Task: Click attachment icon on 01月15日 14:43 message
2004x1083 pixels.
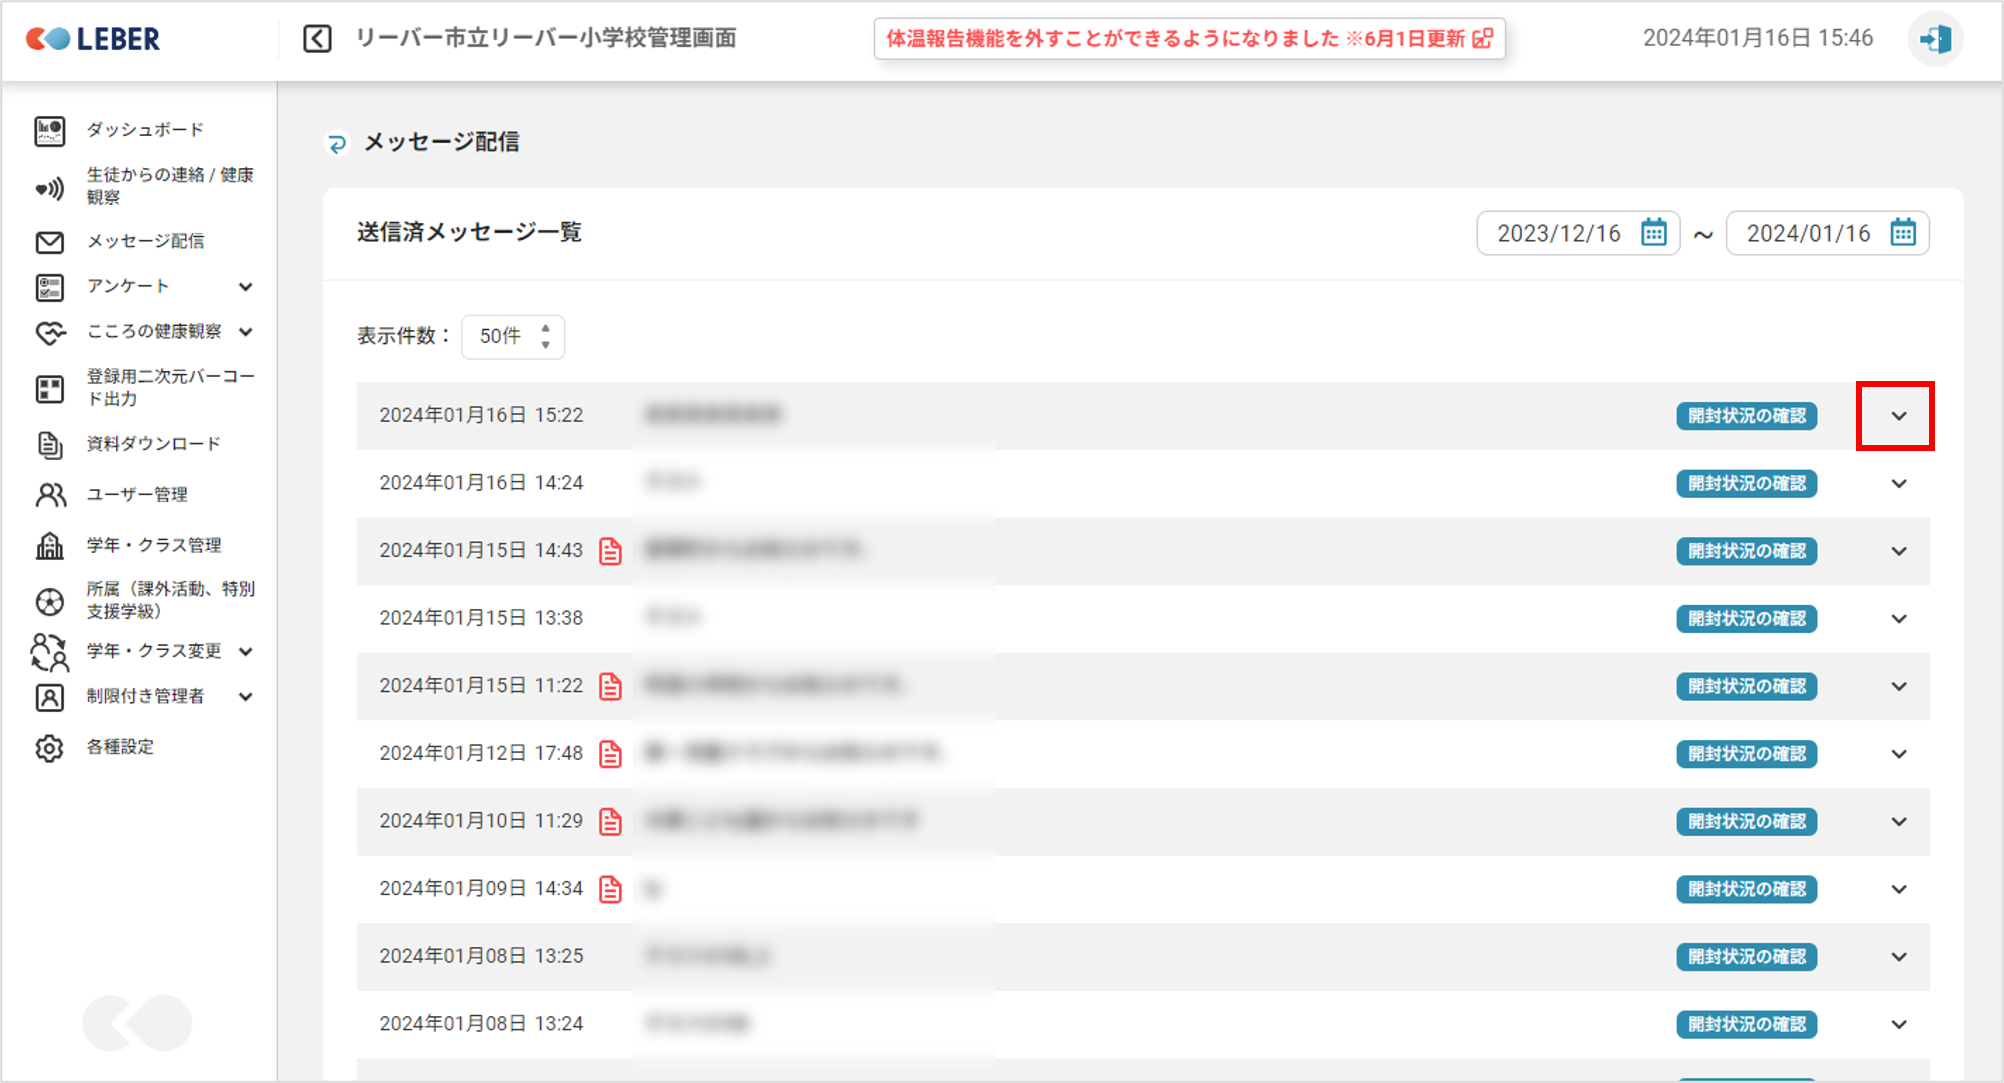Action: pos(610,551)
